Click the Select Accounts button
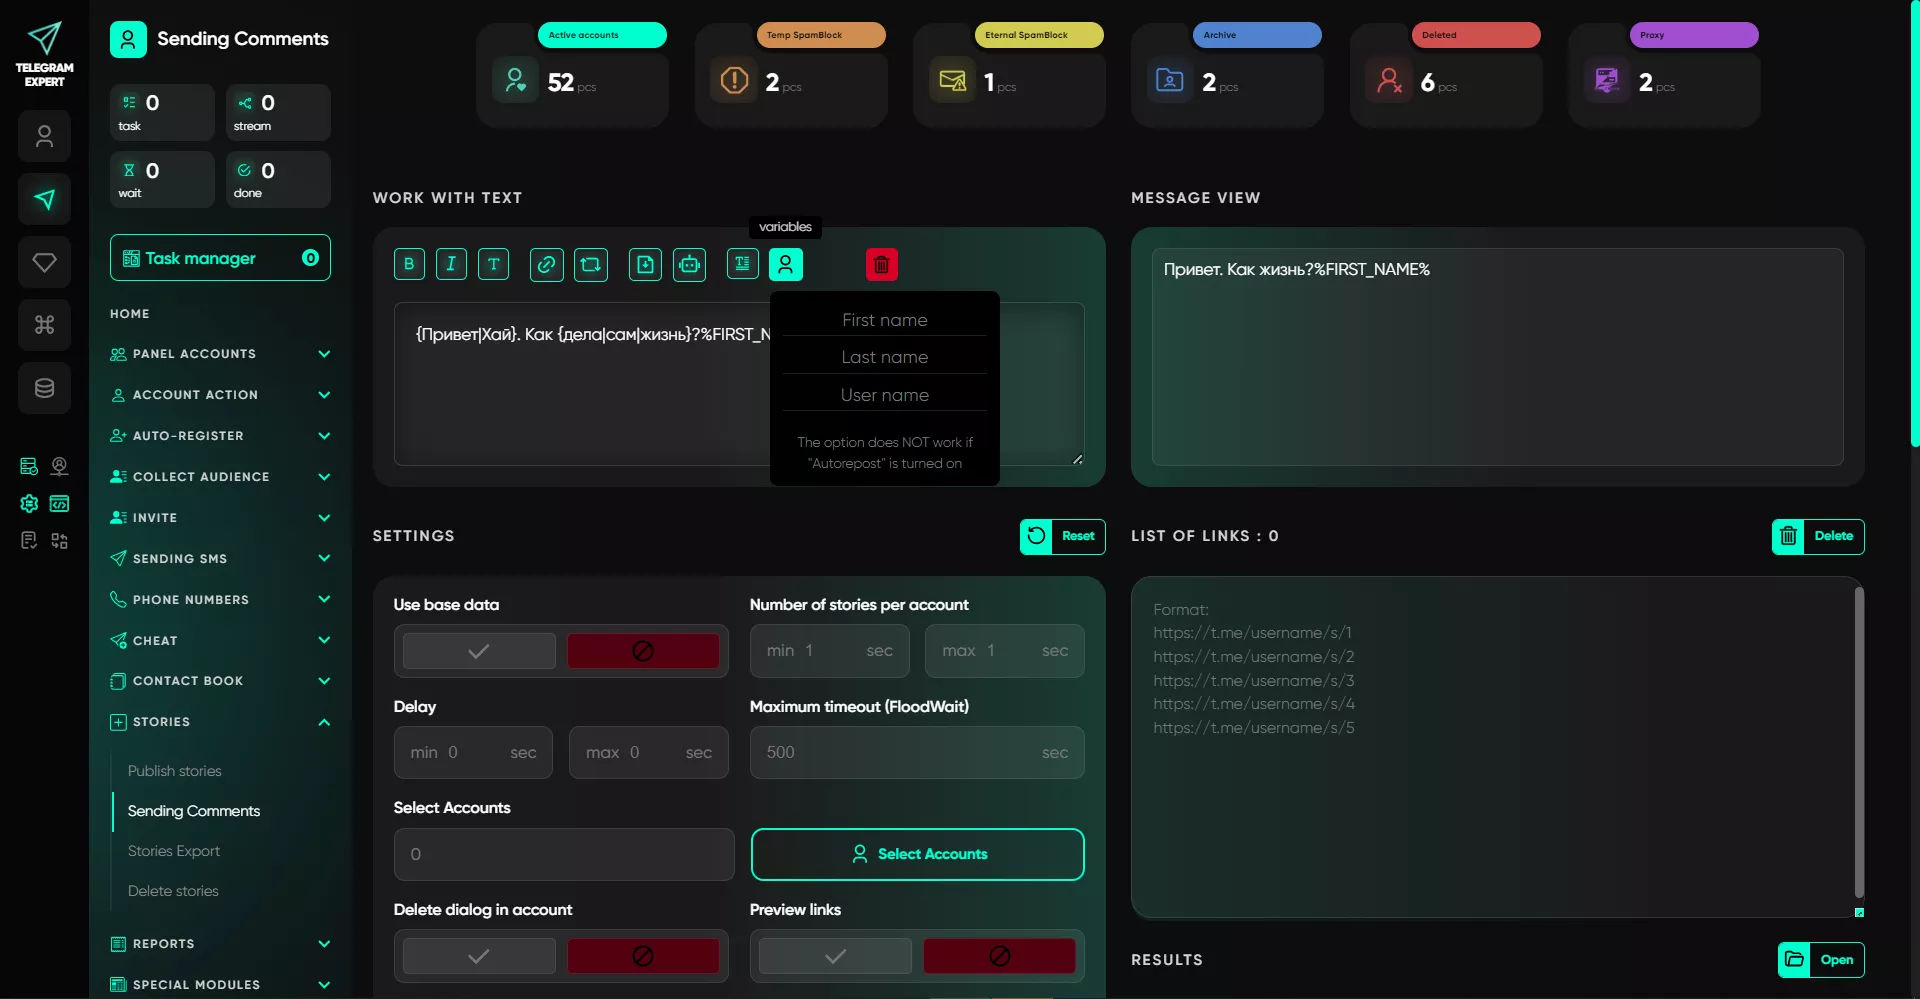Viewport: 1920px width, 999px height. tap(917, 854)
